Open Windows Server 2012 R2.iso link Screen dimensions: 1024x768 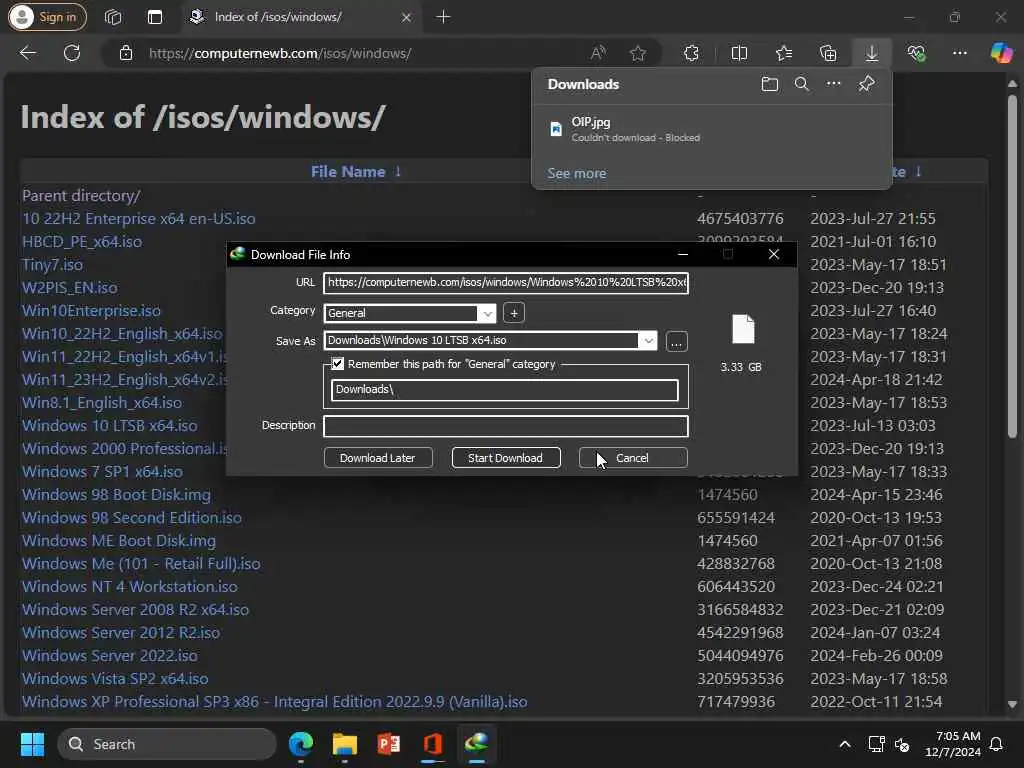[121, 632]
